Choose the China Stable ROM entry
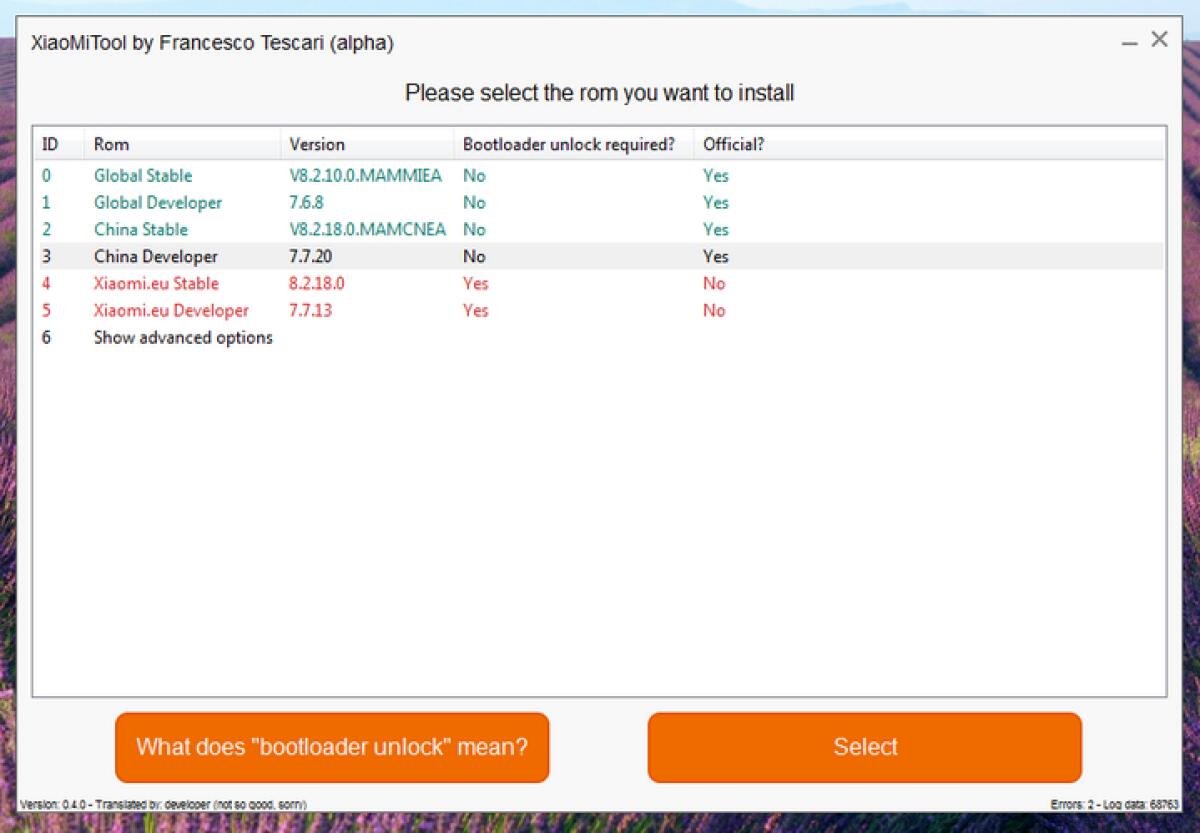 pos(139,229)
